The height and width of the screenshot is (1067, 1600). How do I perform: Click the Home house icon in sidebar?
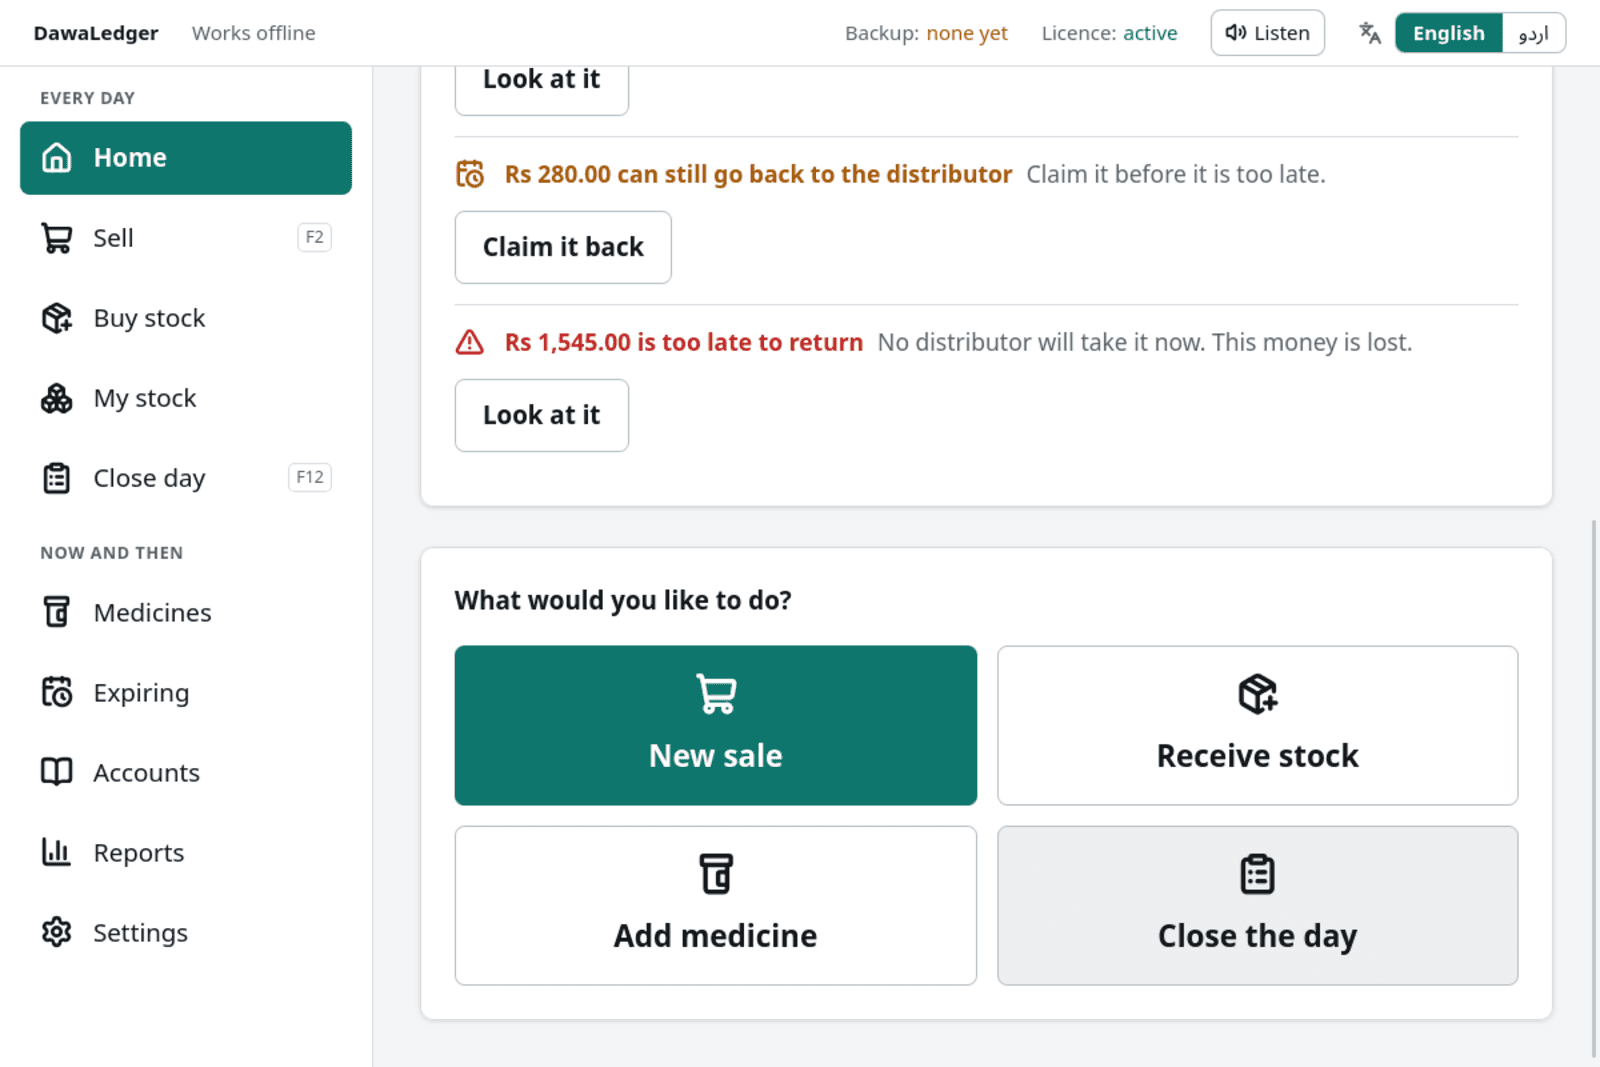(57, 158)
